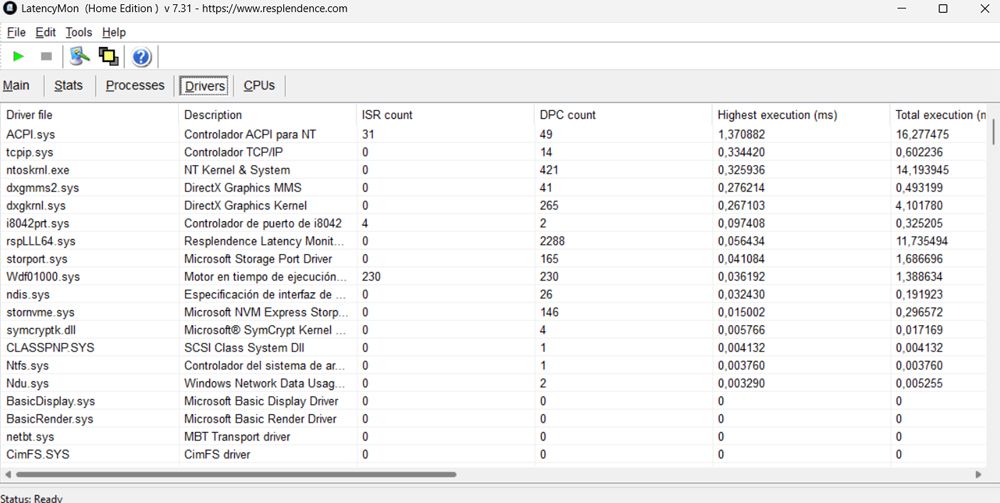The image size is (1000, 503).
Task: Select the storport.sys driver row
Action: coord(494,259)
